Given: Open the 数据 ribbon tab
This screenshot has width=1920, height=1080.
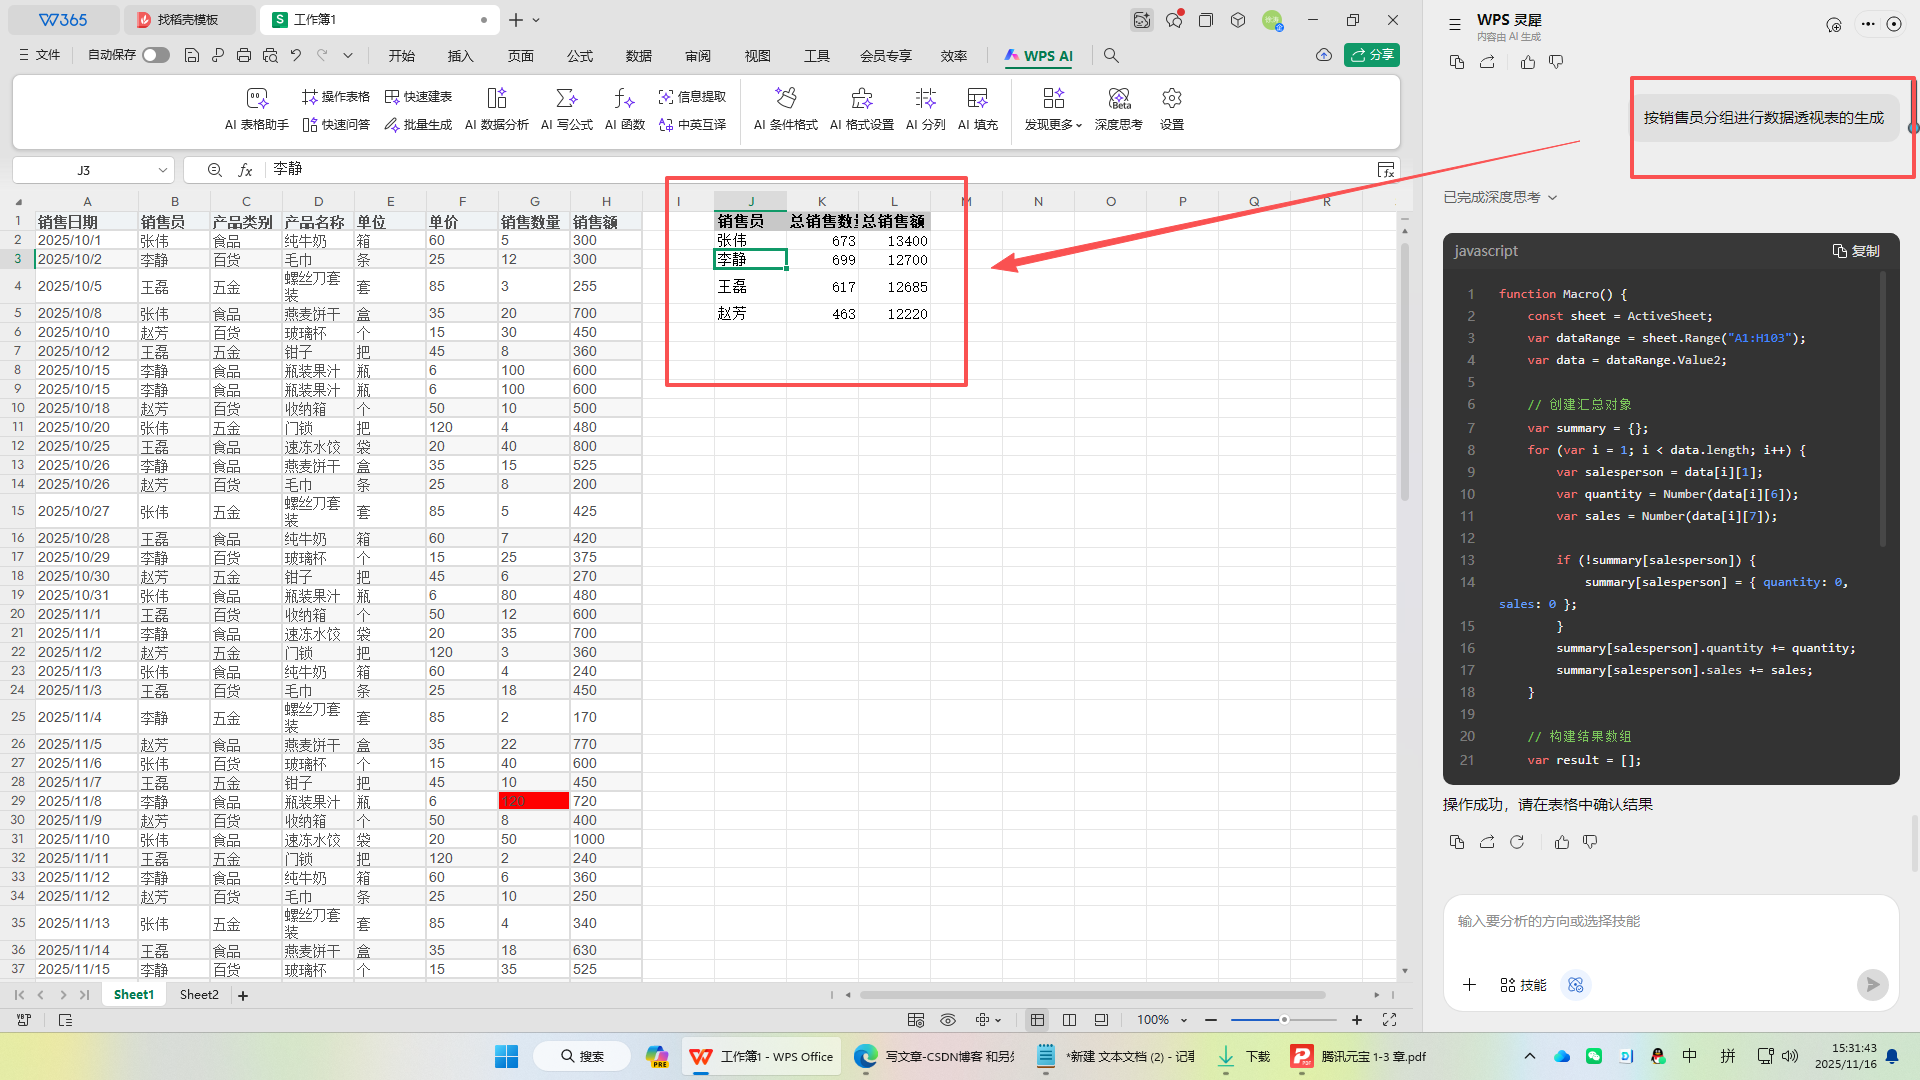Looking at the screenshot, I should (638, 56).
